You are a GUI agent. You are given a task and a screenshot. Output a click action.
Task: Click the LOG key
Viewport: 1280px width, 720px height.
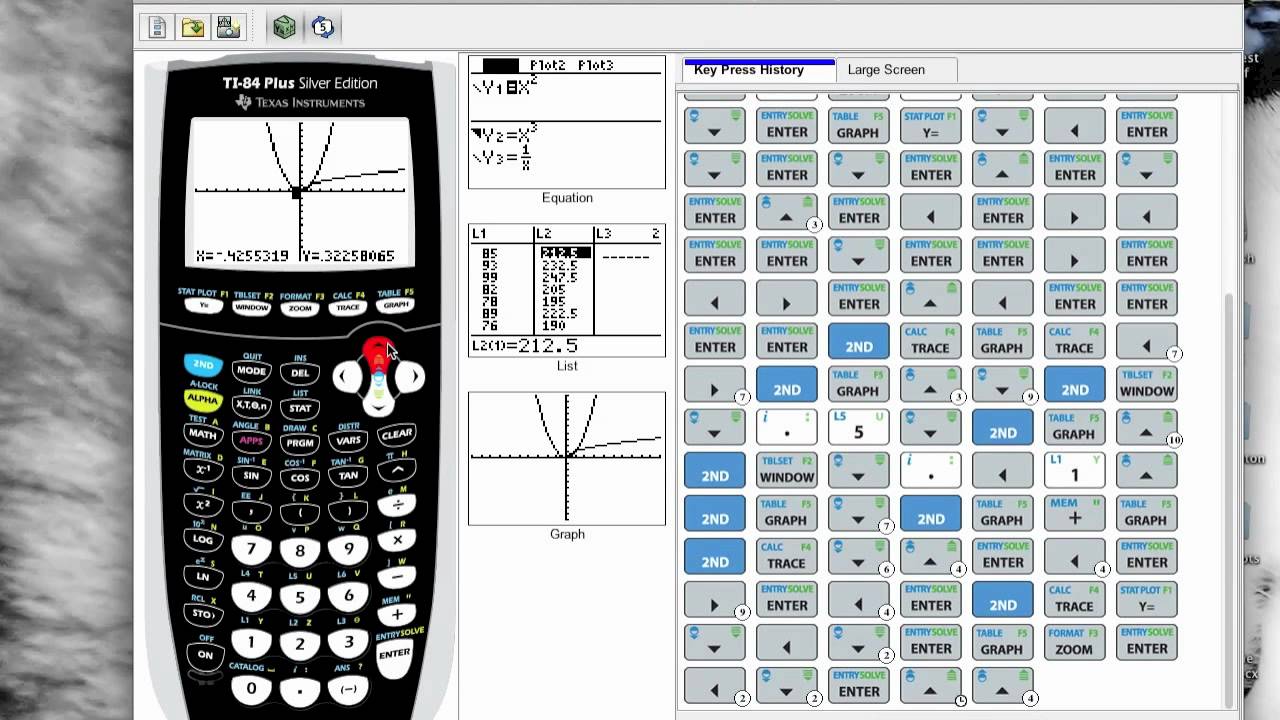(203, 540)
